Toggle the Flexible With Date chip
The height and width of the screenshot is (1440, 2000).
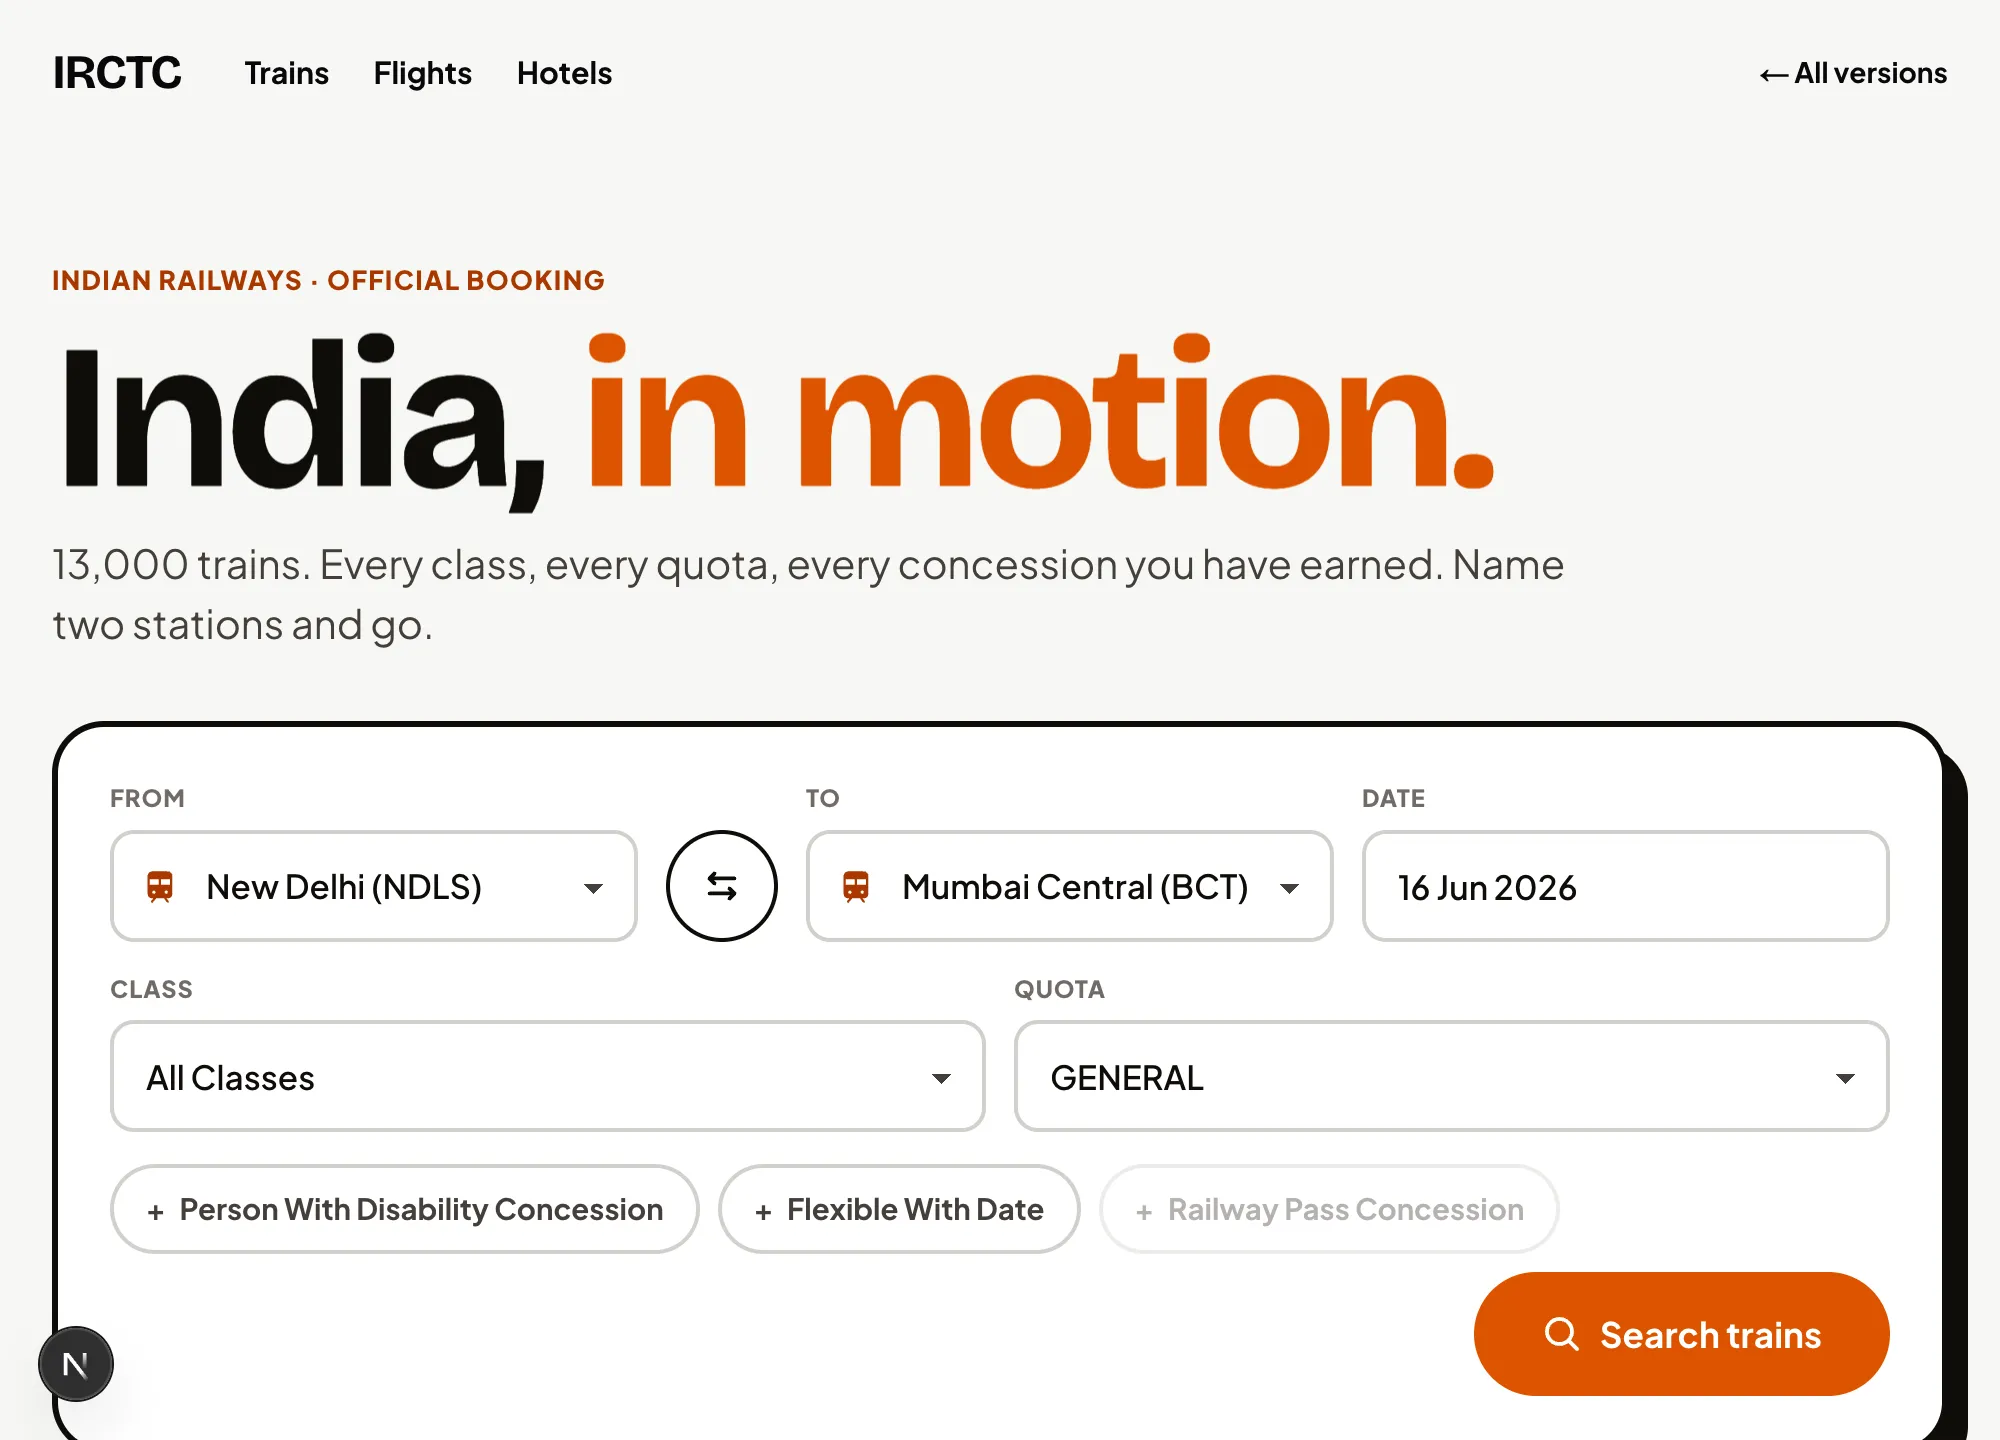[x=899, y=1209]
